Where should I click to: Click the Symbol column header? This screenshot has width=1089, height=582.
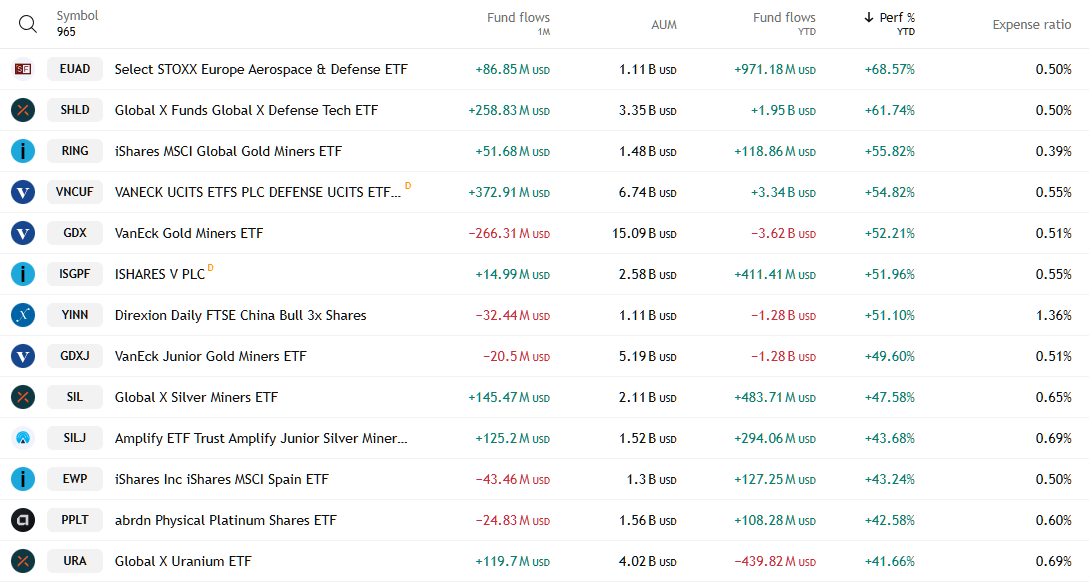pos(77,16)
